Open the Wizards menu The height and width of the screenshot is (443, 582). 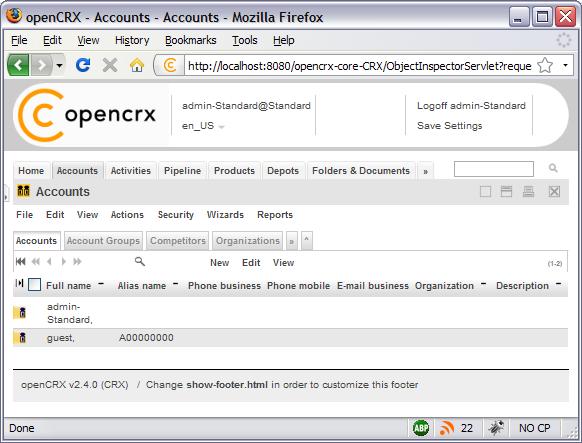225,215
